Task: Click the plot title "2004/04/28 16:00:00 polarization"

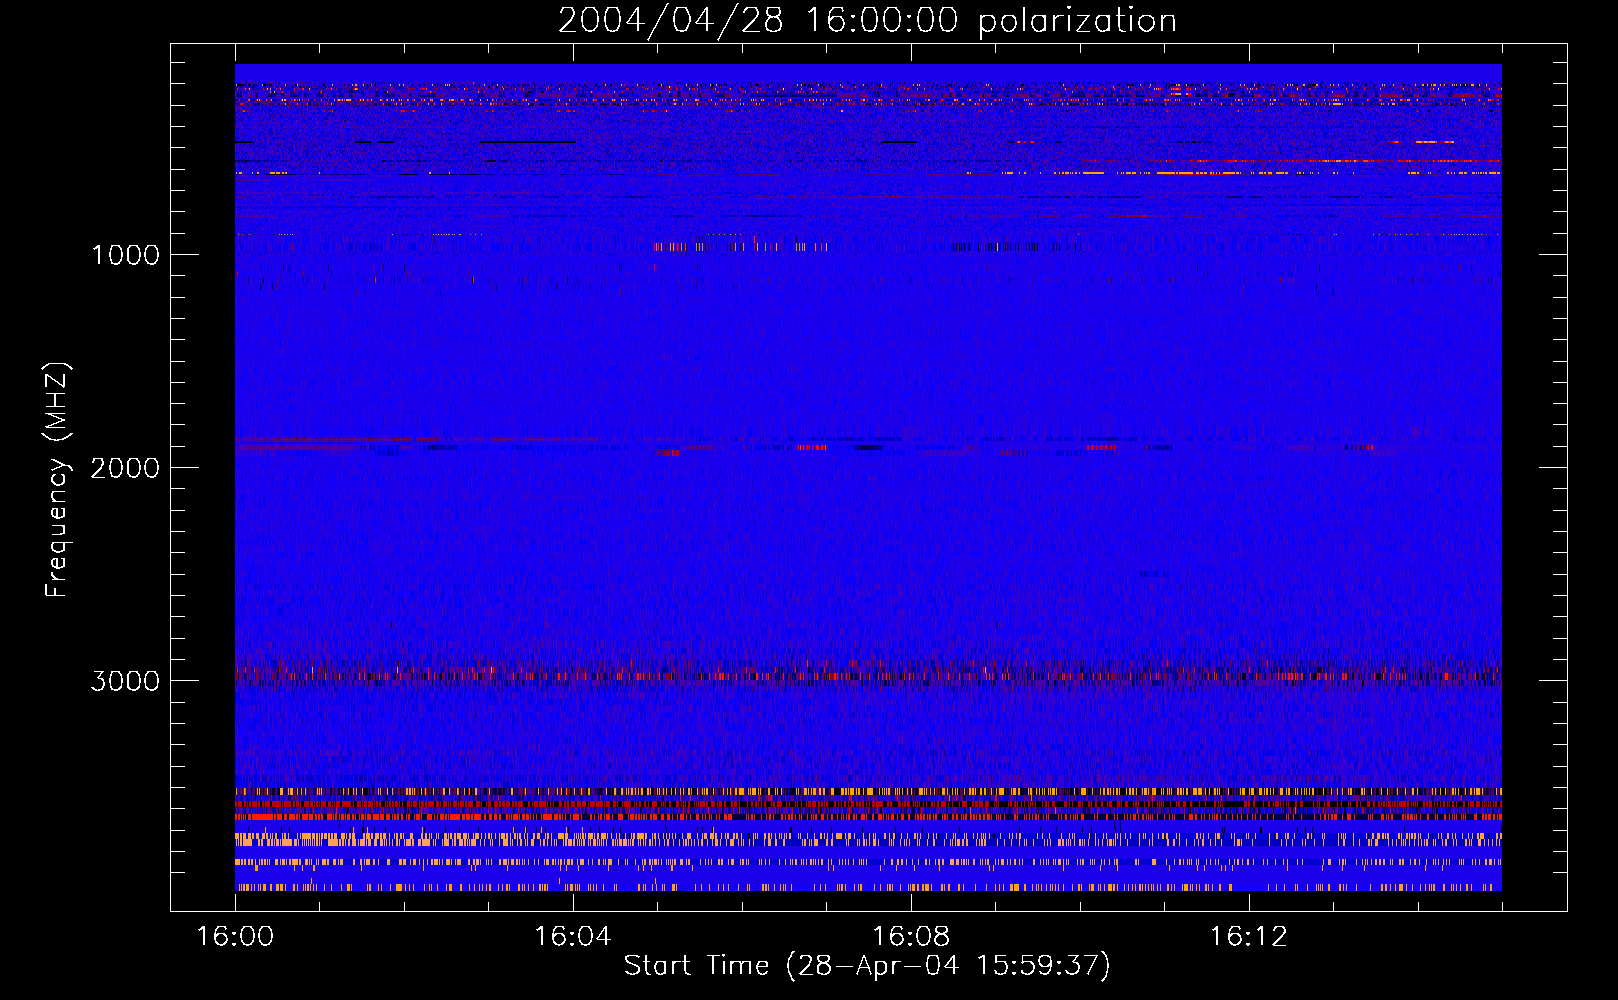Action: coord(867,21)
